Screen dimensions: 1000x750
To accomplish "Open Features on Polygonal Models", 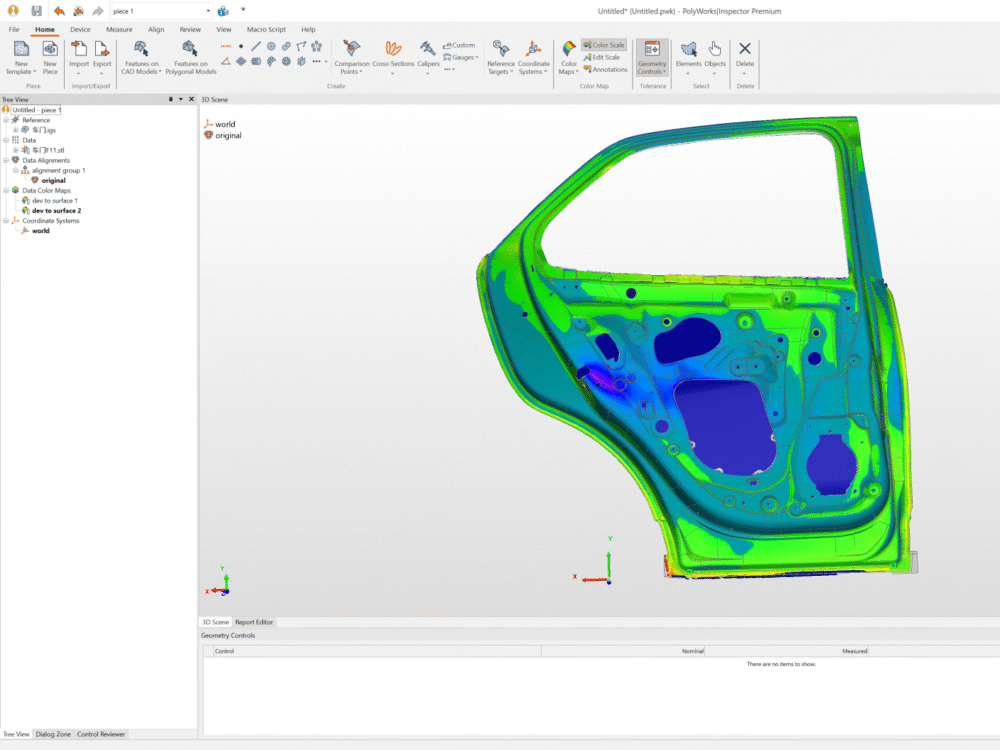I will tap(191, 58).
